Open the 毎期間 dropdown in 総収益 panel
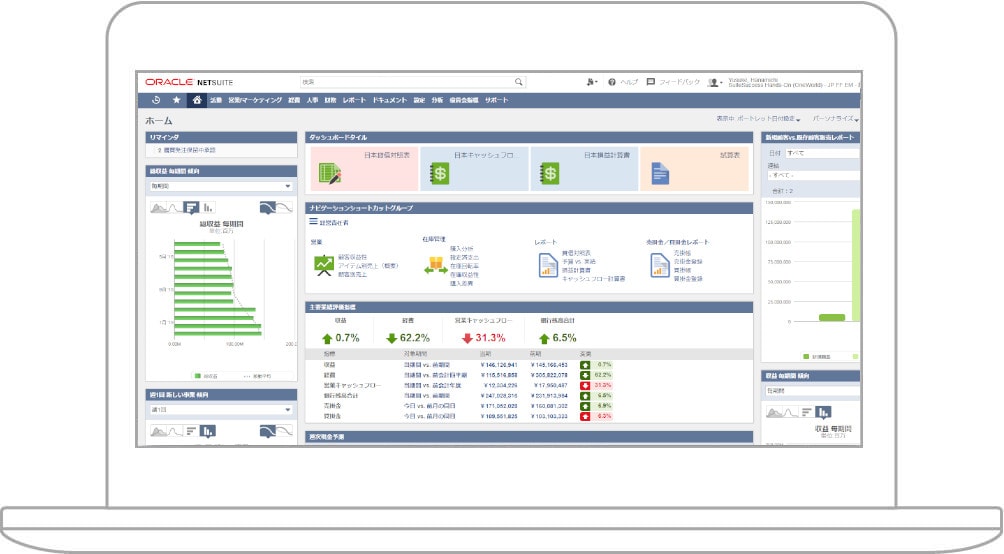The width and height of the screenshot is (1004, 554). 221,186
